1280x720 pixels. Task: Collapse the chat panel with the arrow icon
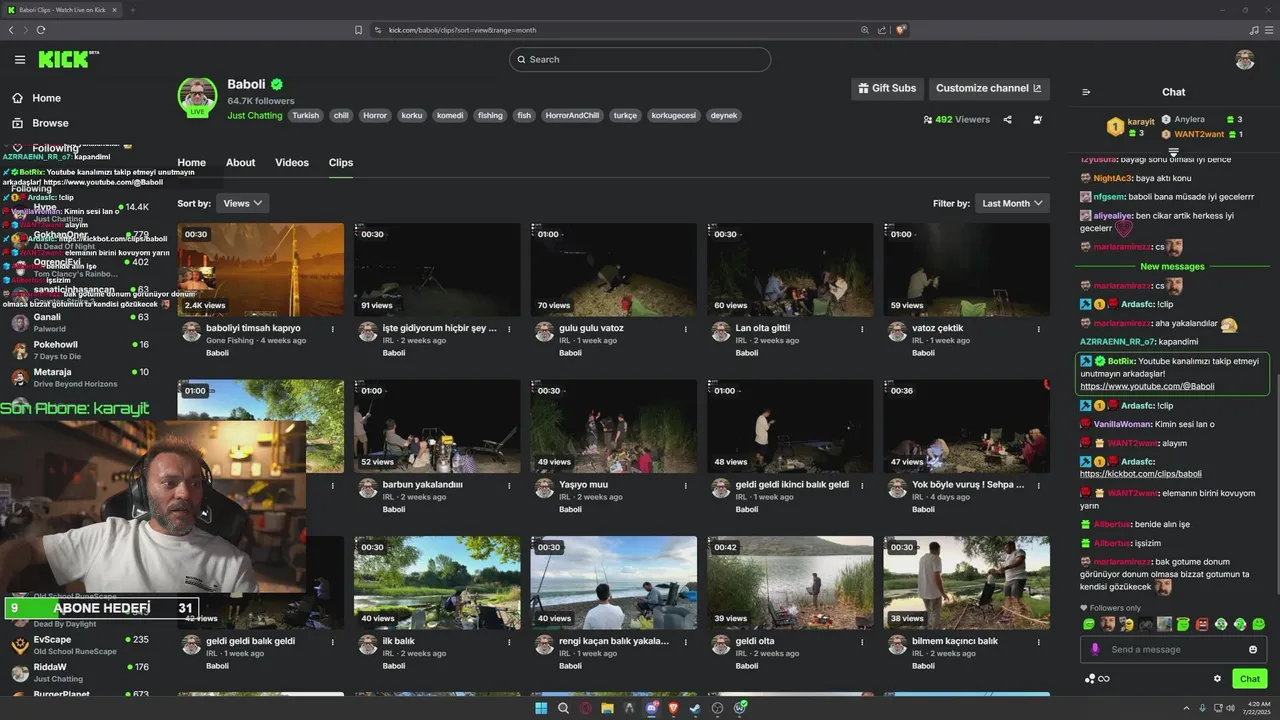[x=1086, y=92]
